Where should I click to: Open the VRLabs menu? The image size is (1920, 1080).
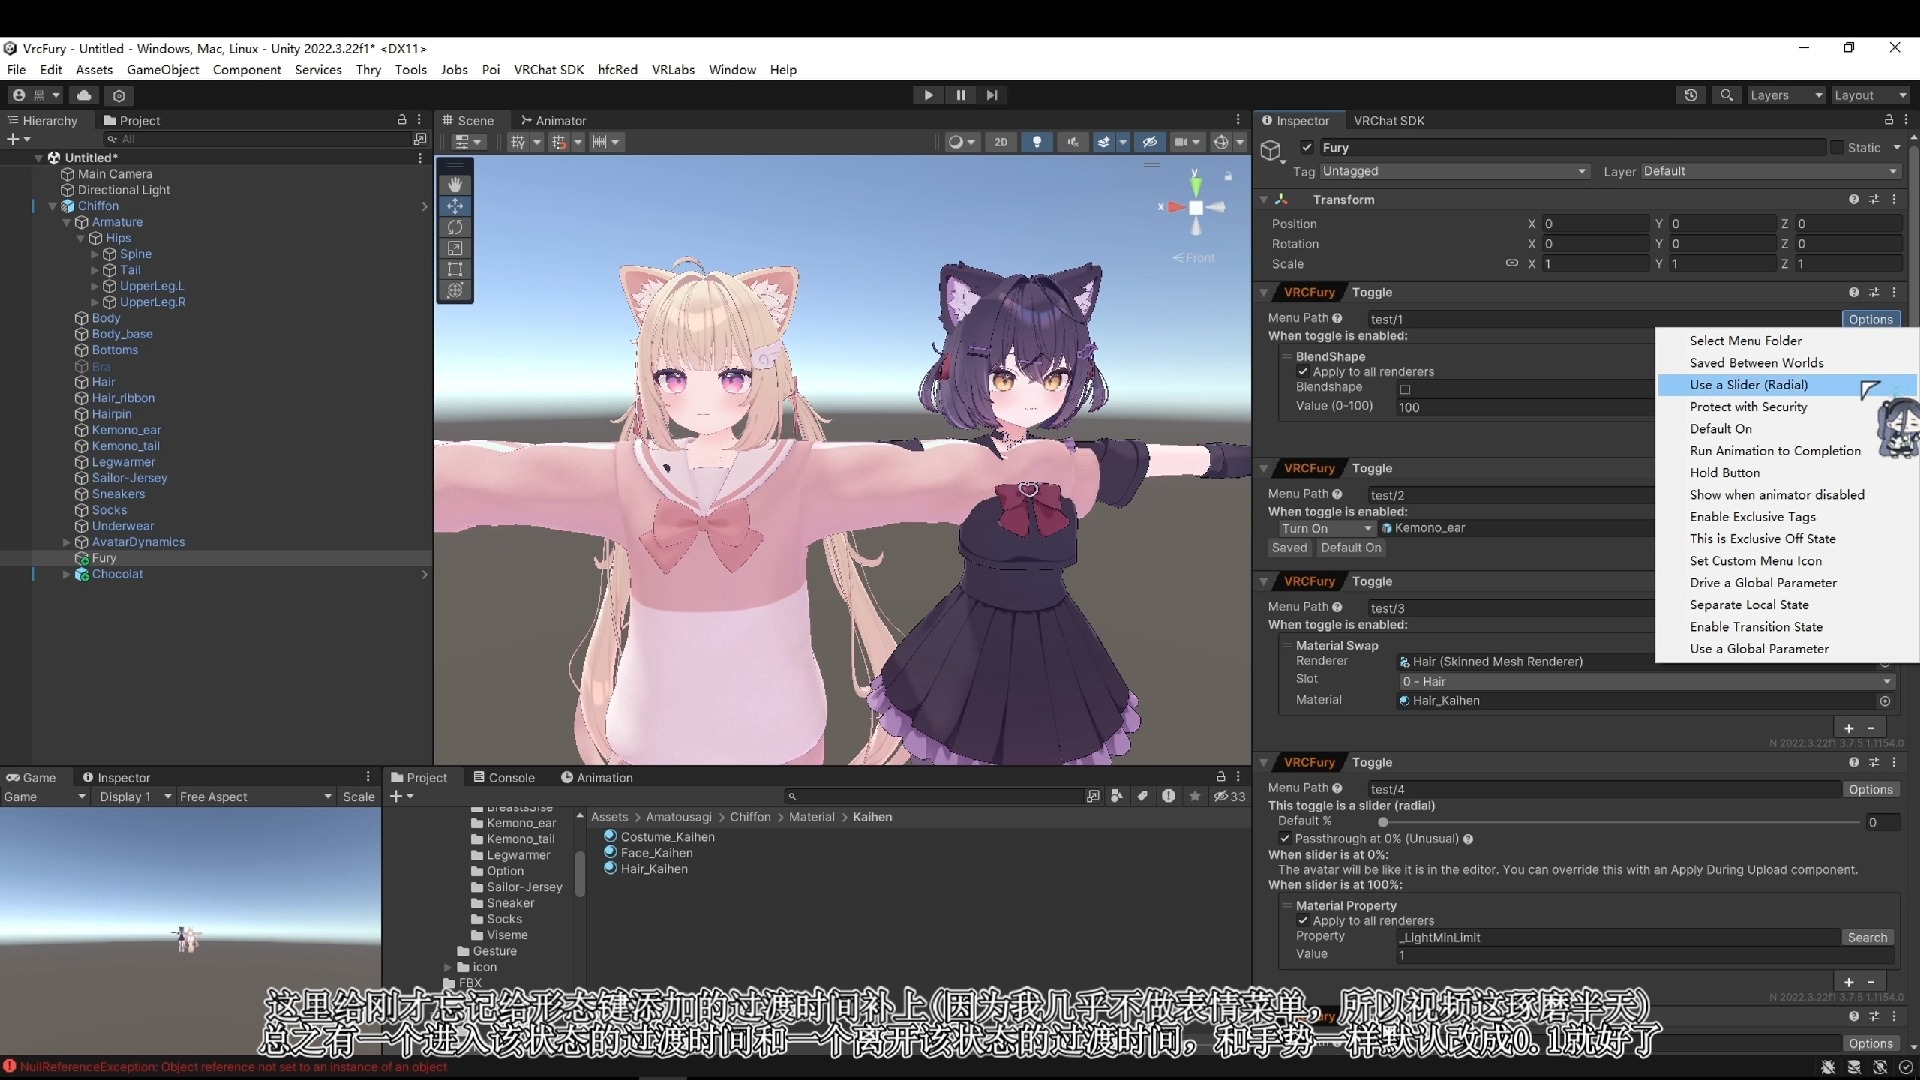pyautogui.click(x=673, y=70)
